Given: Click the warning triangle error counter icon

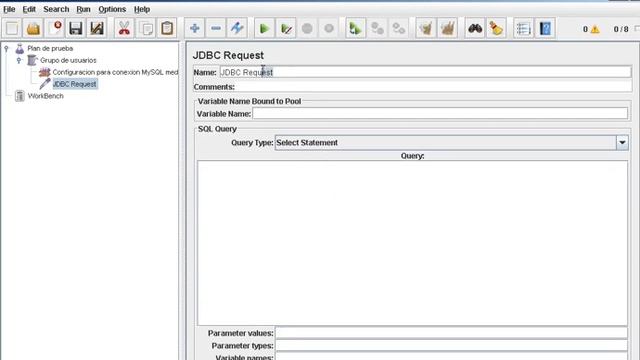Looking at the screenshot, I should pyautogui.click(x=595, y=29).
